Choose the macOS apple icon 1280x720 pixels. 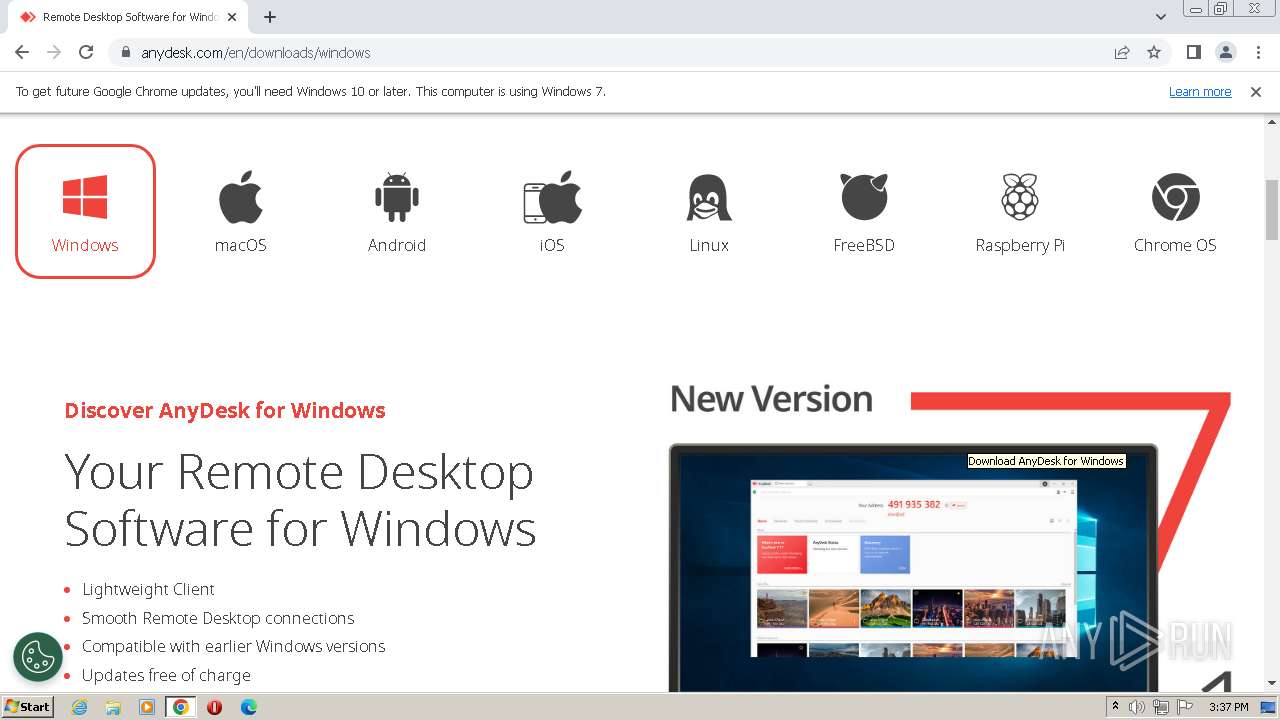[x=241, y=196]
